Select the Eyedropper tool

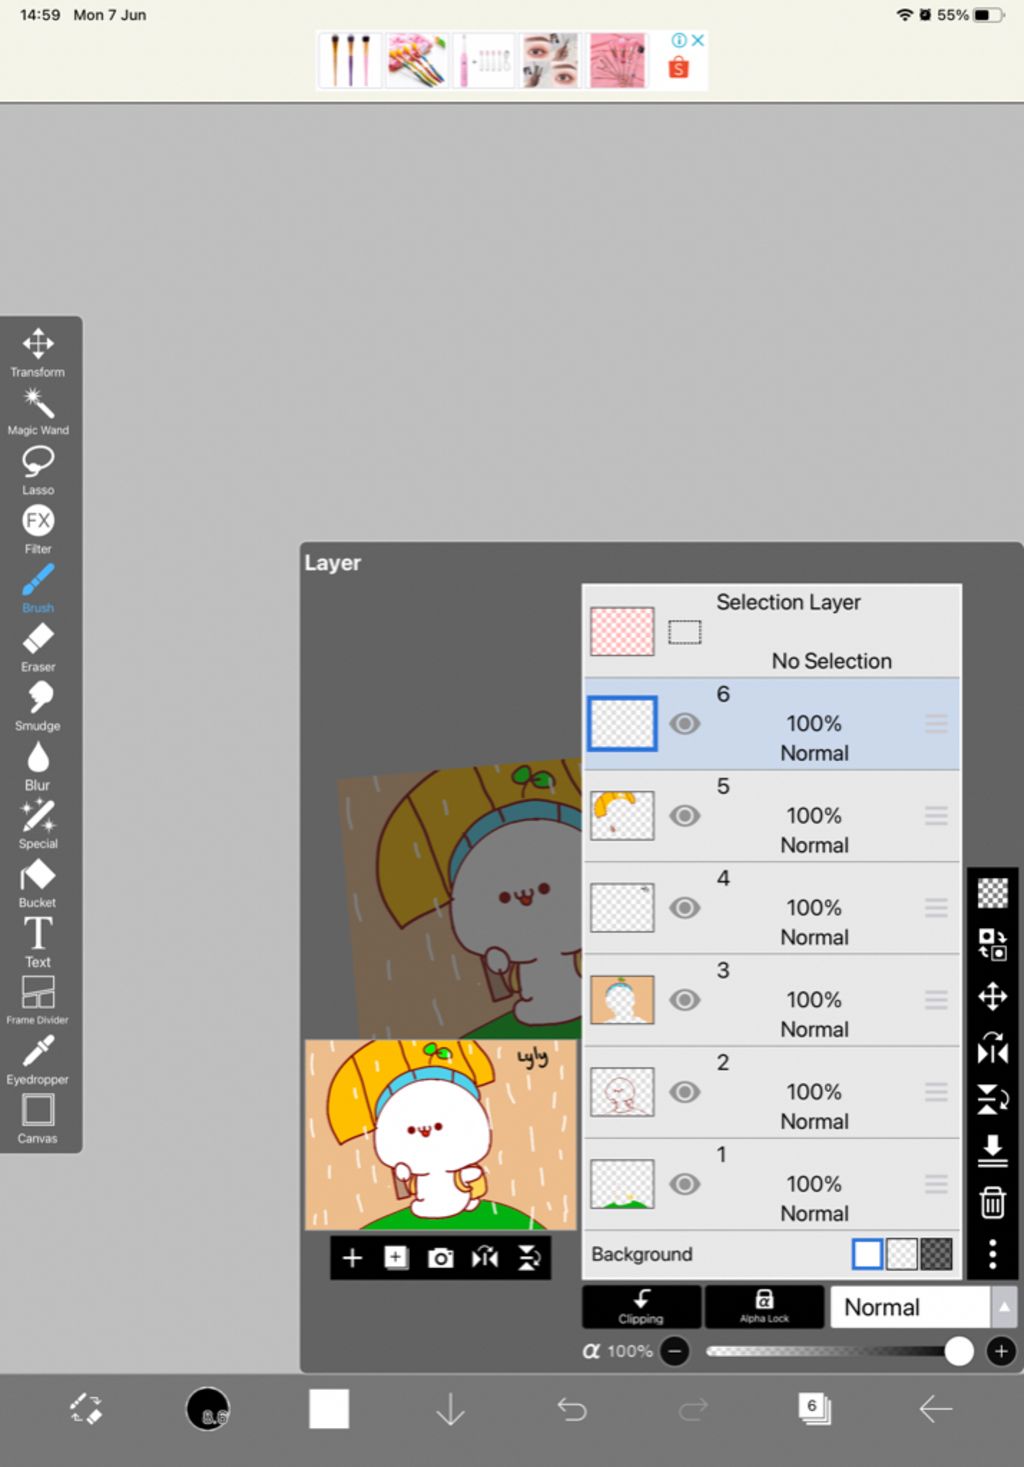[x=38, y=1060]
